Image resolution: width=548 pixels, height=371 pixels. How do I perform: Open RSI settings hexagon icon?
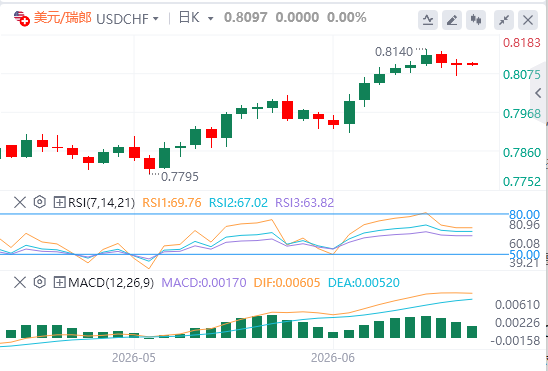coord(40,202)
